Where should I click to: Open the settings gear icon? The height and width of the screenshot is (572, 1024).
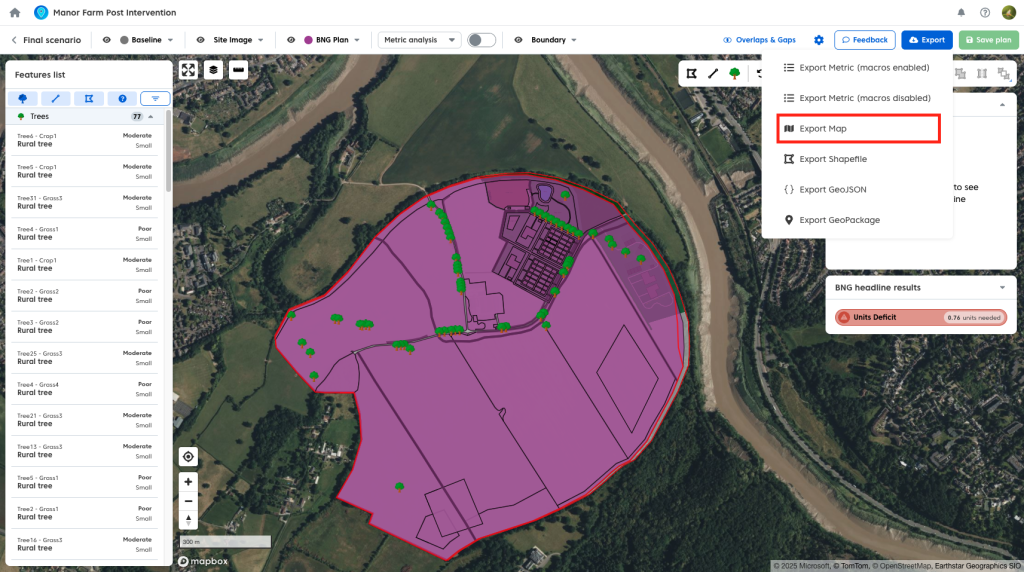pos(819,40)
